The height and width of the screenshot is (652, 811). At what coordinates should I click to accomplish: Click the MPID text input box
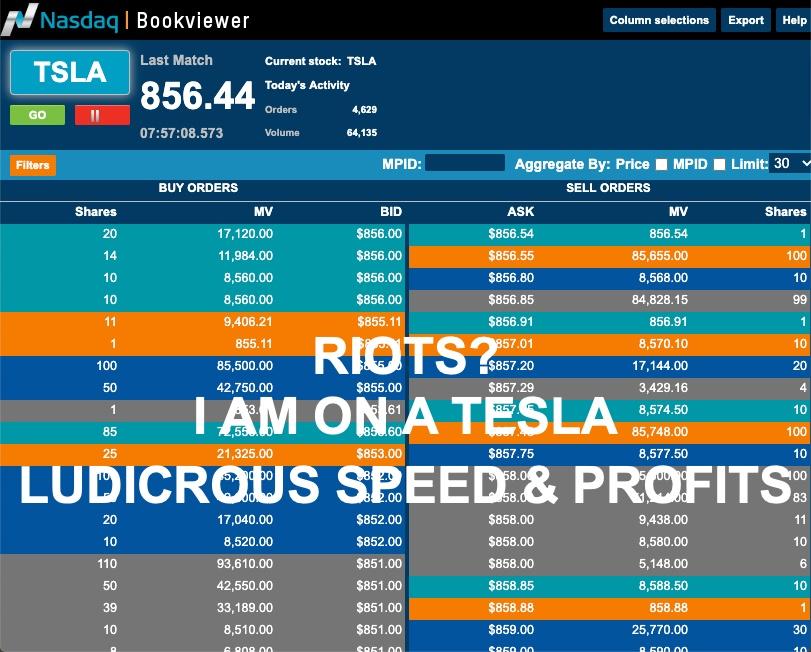(x=464, y=164)
